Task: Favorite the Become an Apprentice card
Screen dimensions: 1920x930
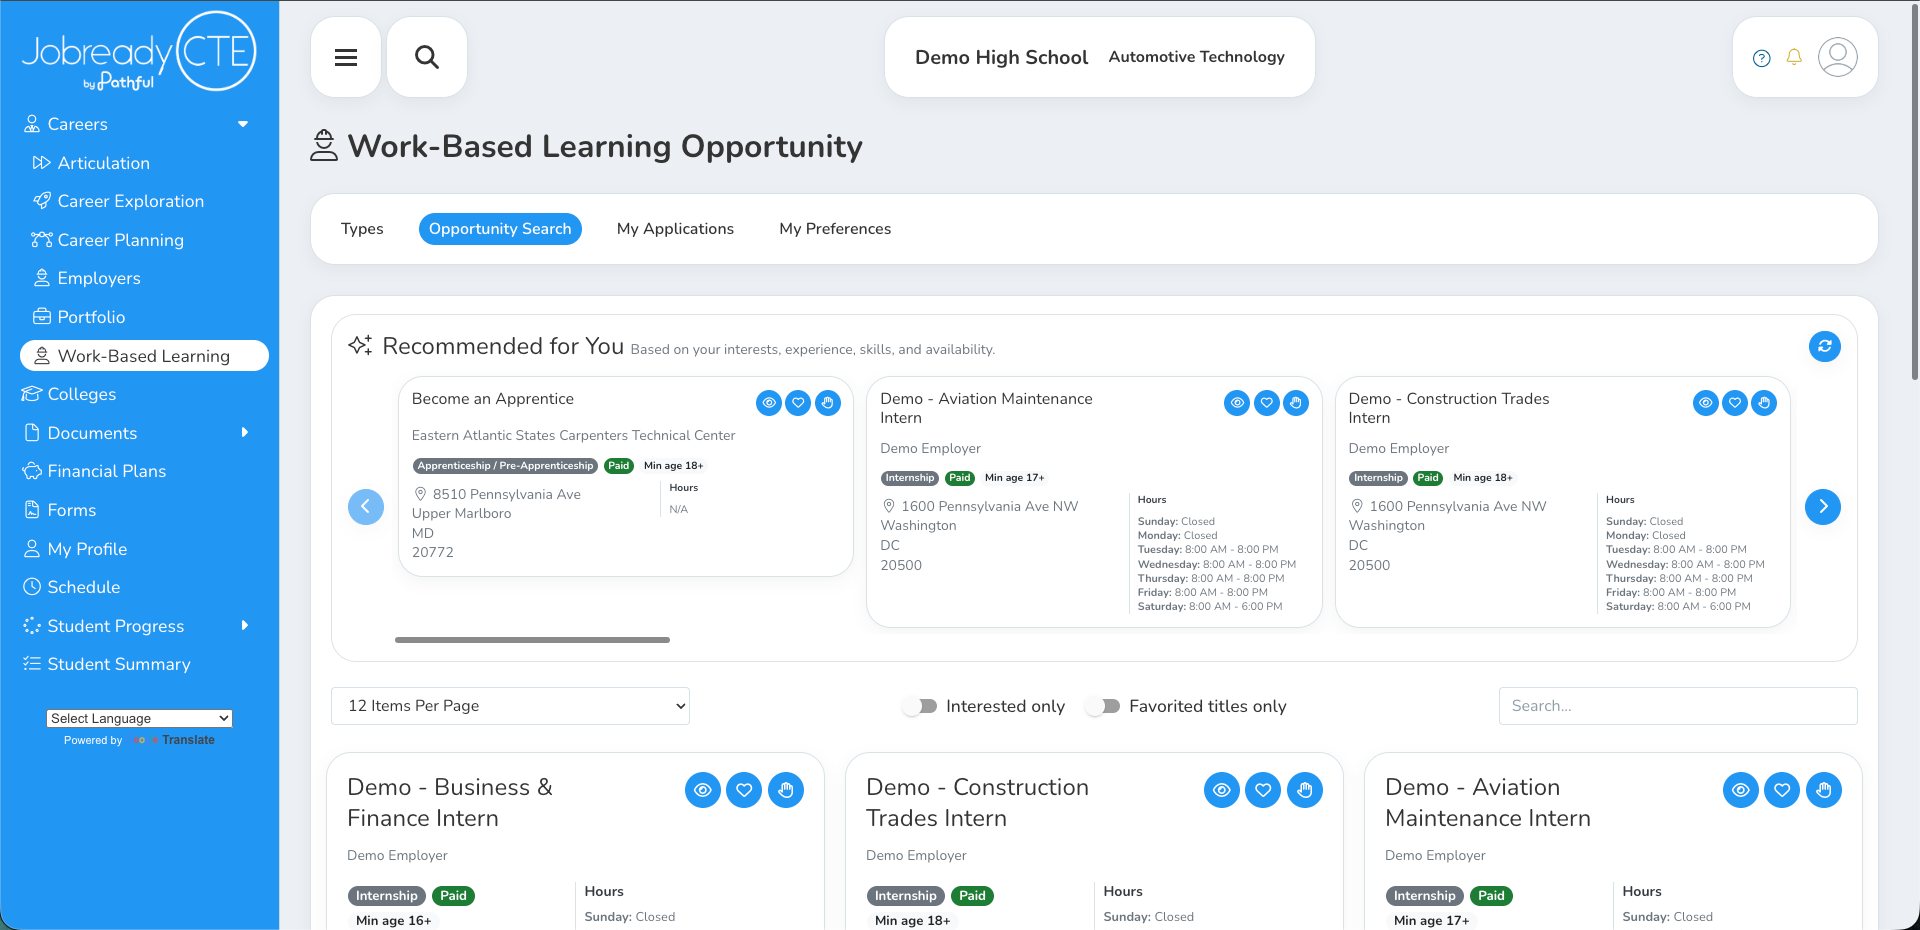Action: [798, 403]
